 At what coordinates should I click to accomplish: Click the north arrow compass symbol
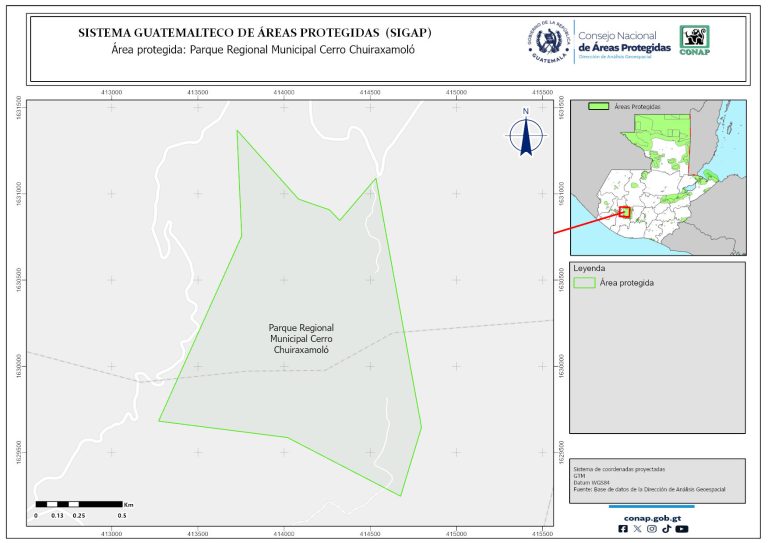coord(525,134)
